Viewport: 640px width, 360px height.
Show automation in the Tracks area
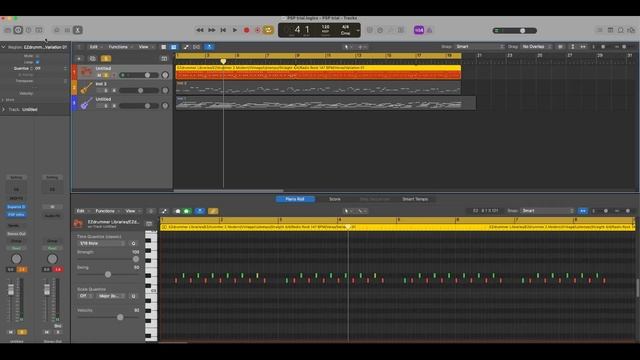pyautogui.click(x=186, y=47)
